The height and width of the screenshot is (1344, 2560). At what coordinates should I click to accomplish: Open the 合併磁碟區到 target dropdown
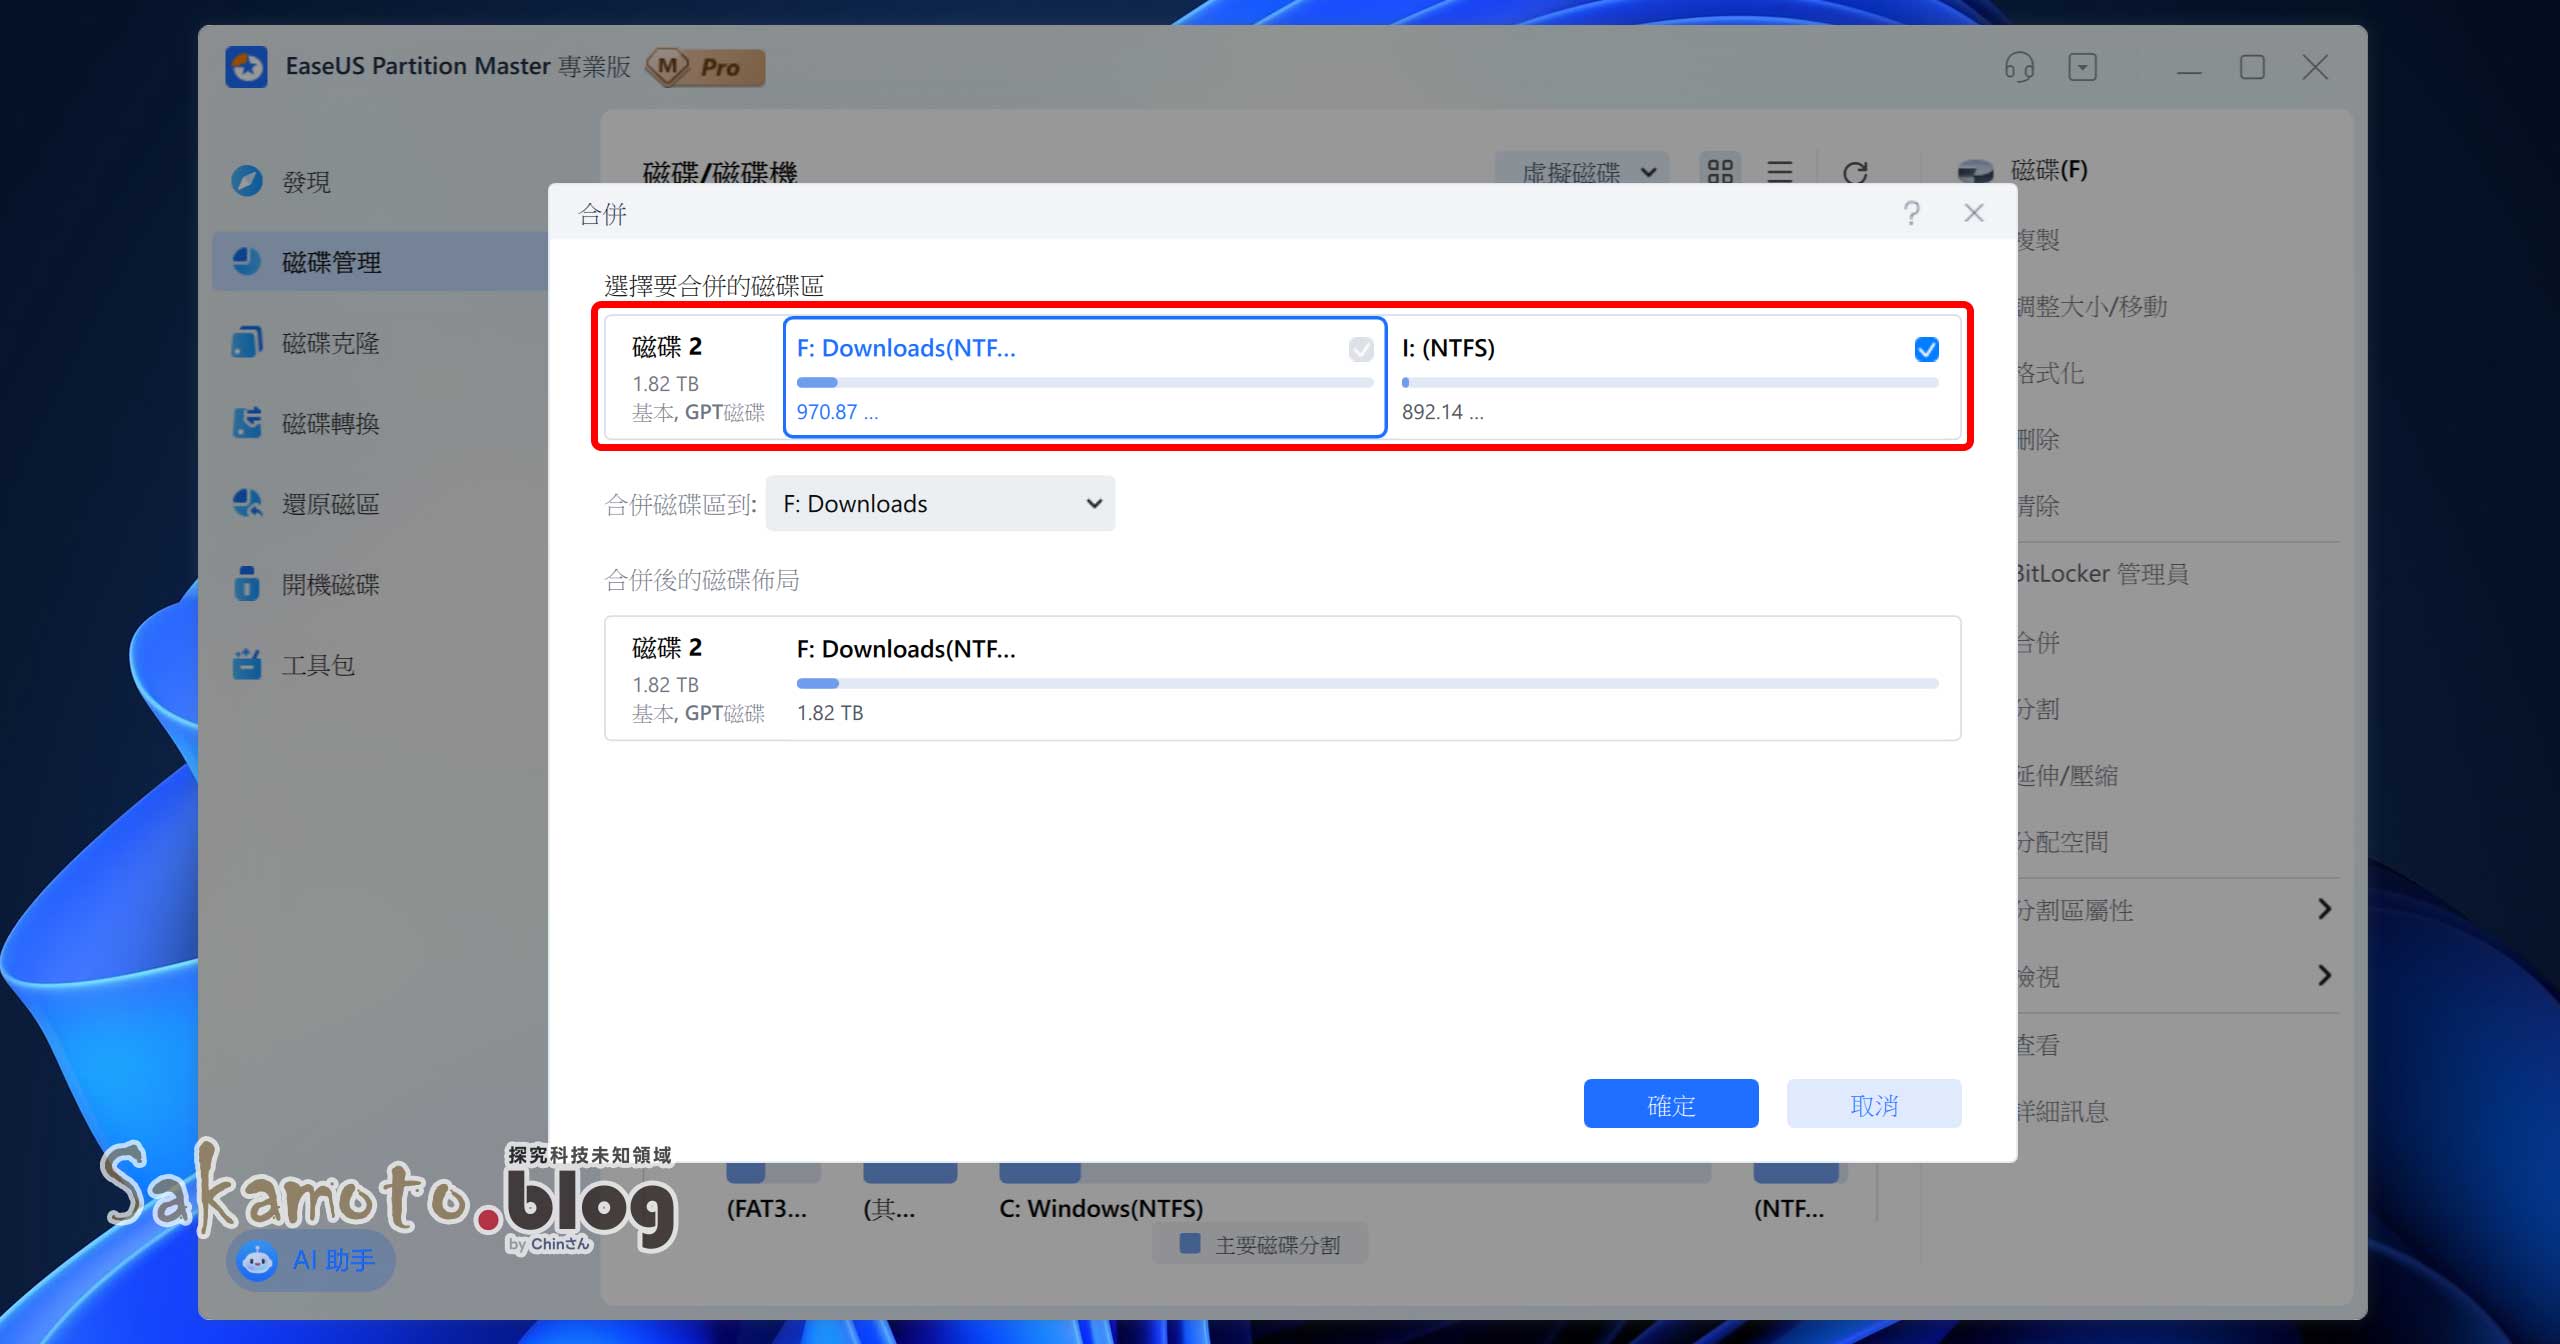tap(939, 503)
